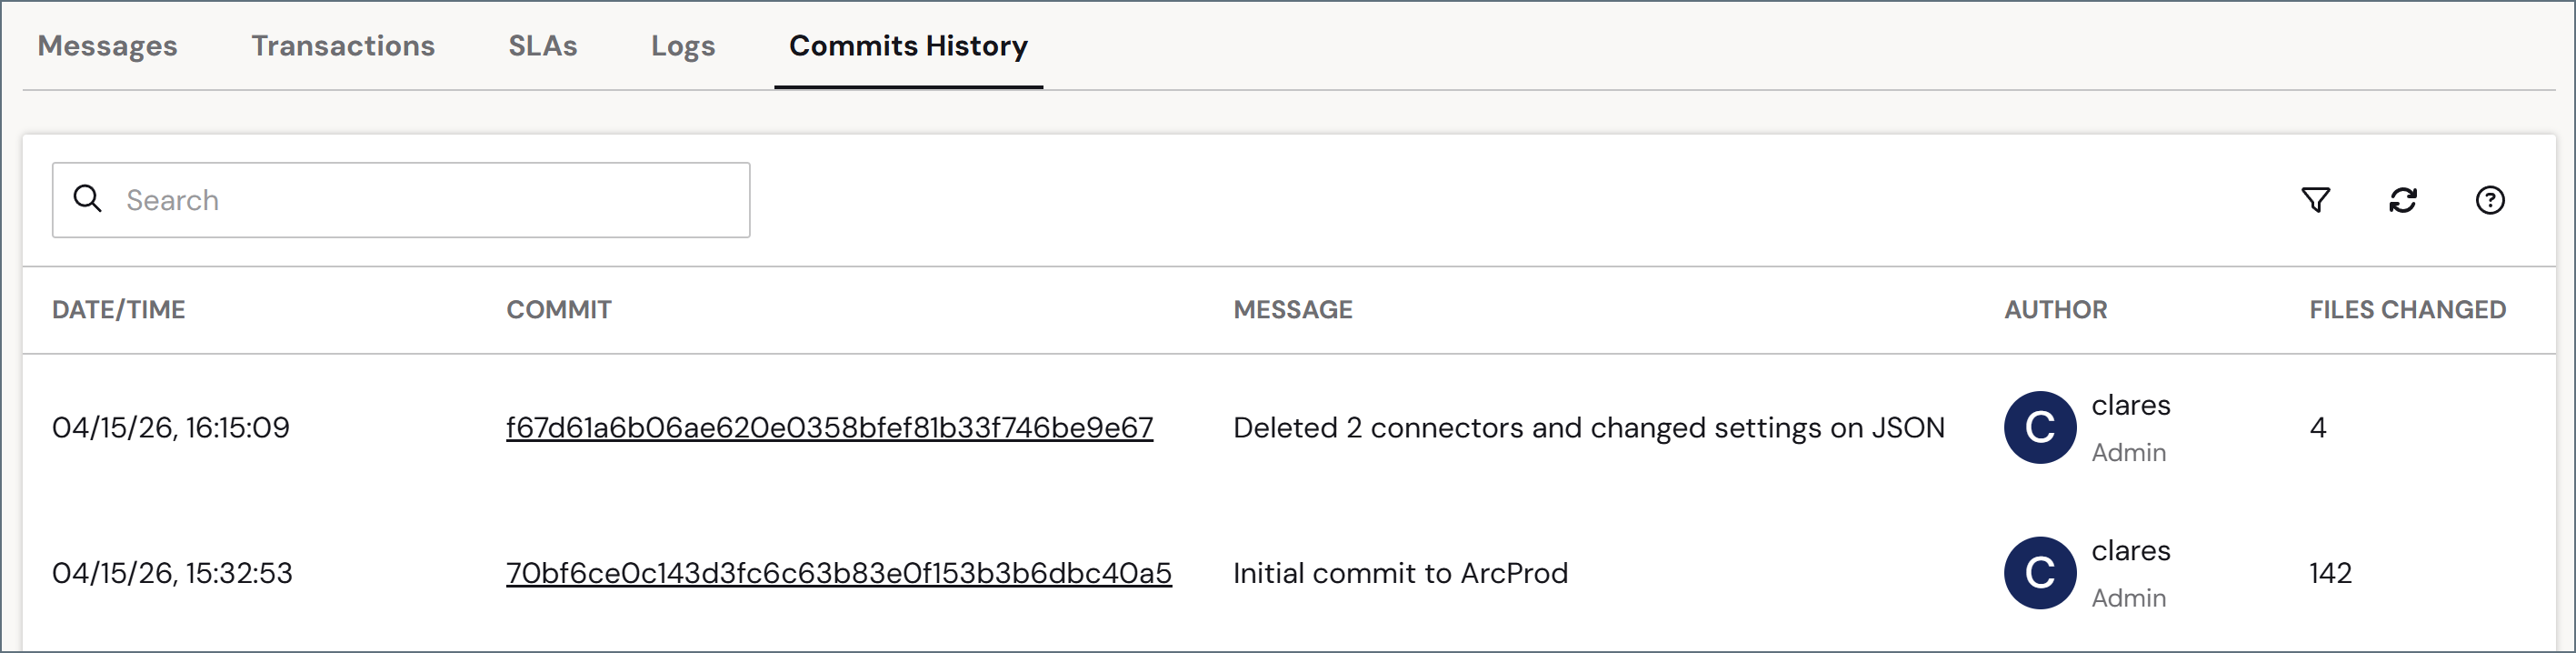This screenshot has width=2576, height=653.
Task: Select the Commits History tab
Action: (908, 46)
